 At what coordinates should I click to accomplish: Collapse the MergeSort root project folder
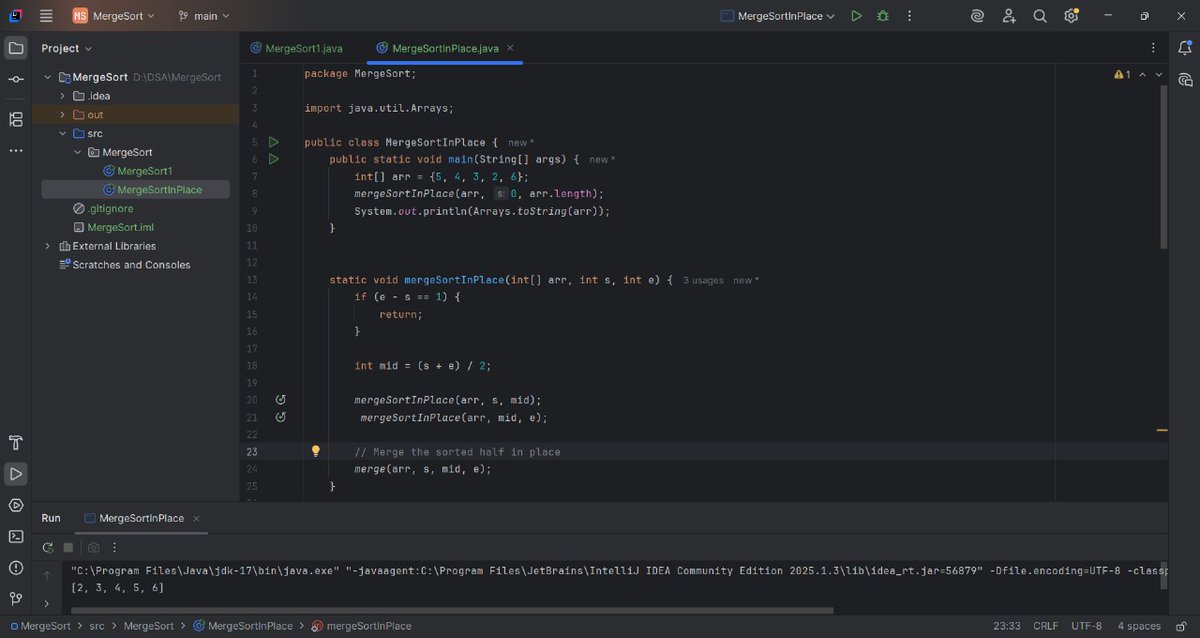(x=47, y=77)
